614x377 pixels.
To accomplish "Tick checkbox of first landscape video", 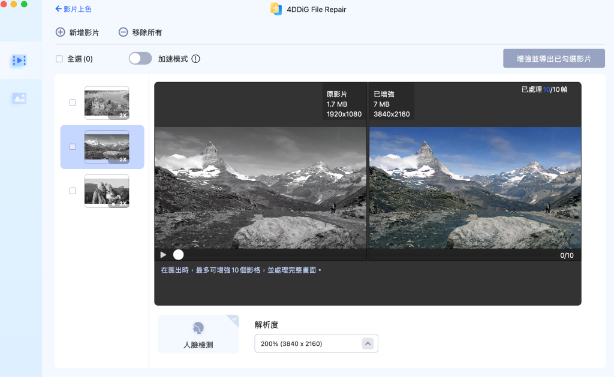I will 72,103.
